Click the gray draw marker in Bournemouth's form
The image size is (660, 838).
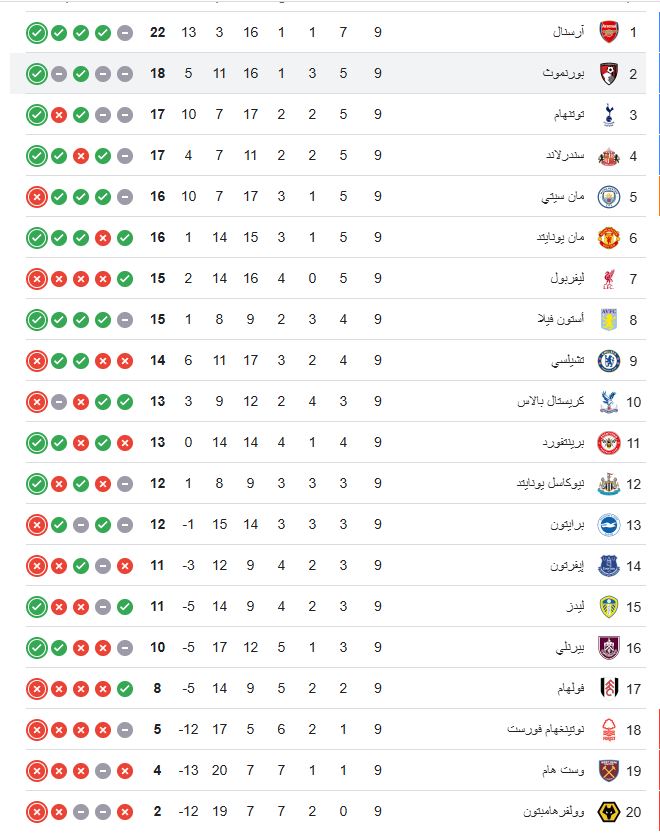pyautogui.click(x=56, y=72)
